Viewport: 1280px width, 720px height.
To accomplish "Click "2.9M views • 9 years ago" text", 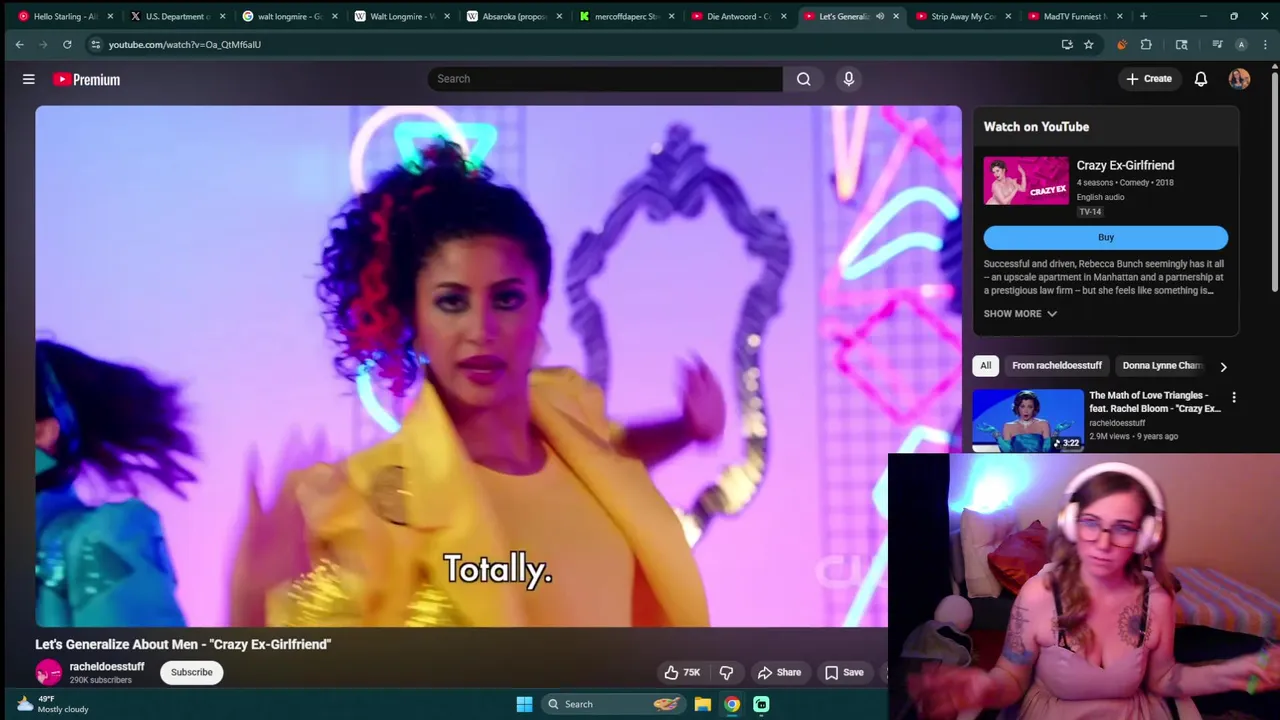I will pyautogui.click(x=1133, y=437).
